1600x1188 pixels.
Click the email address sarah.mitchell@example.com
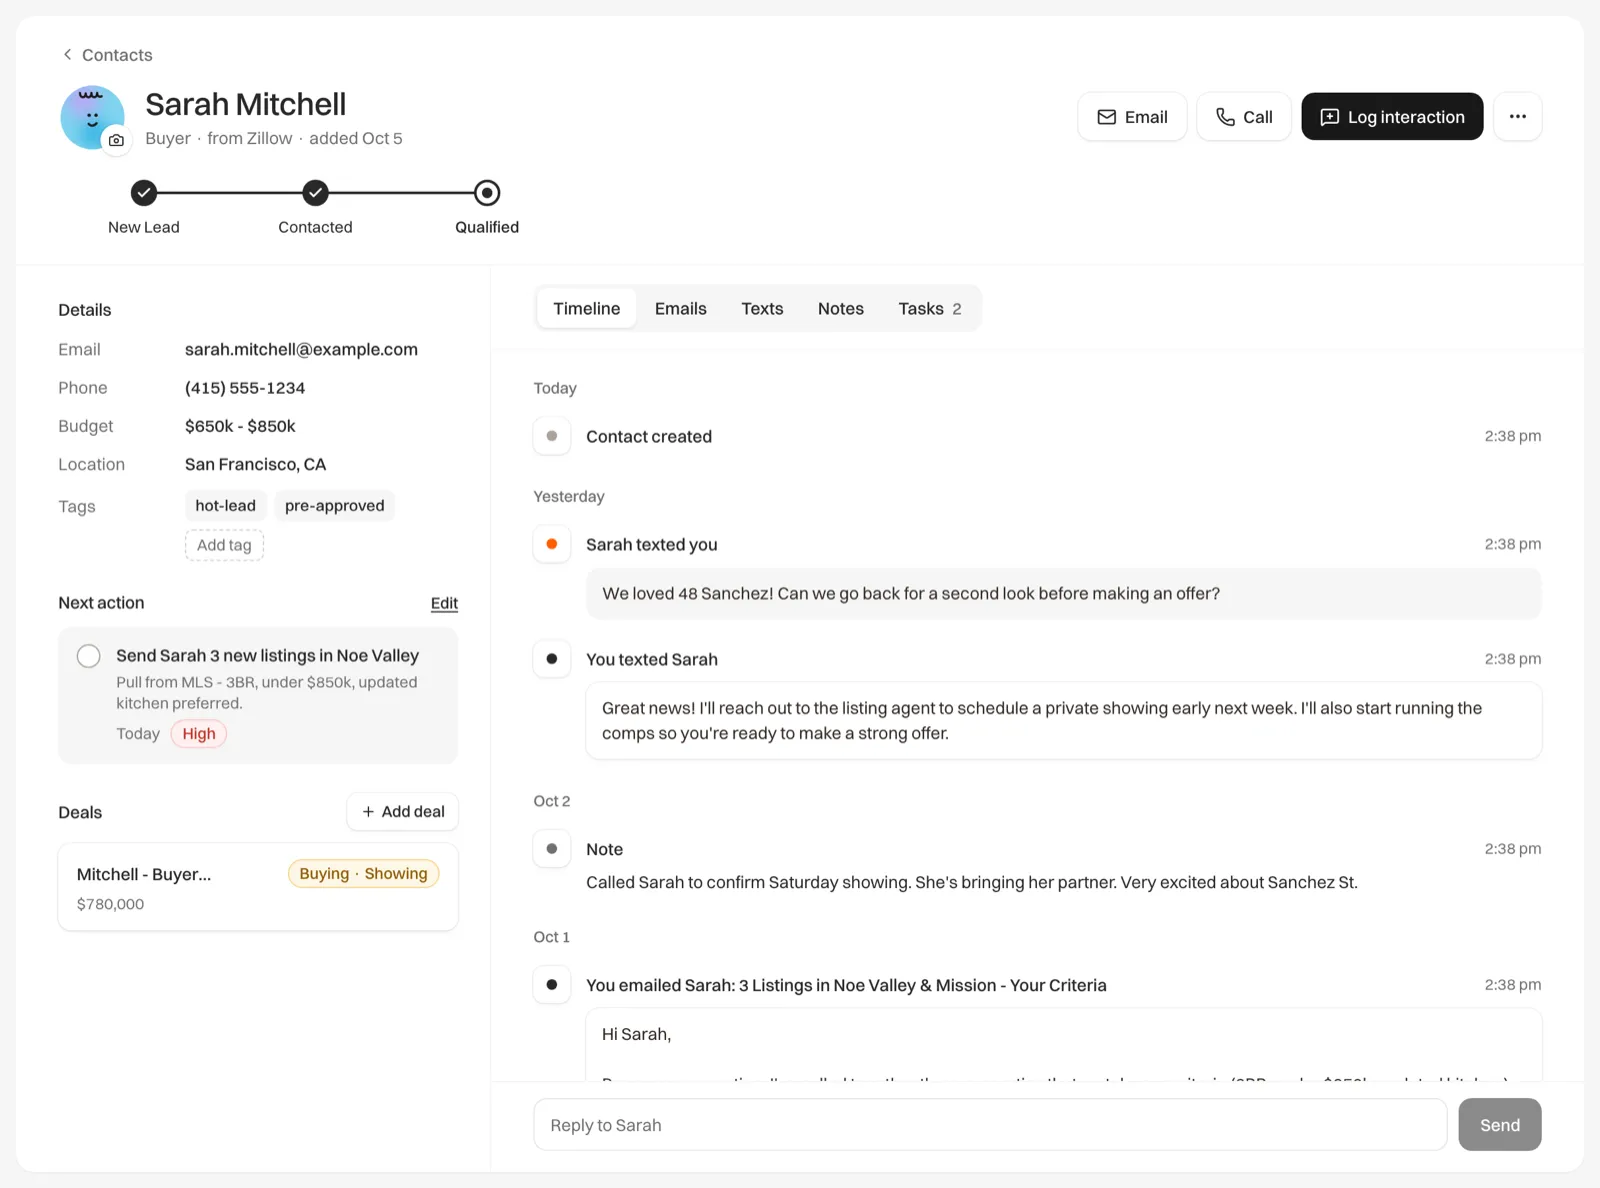click(301, 350)
